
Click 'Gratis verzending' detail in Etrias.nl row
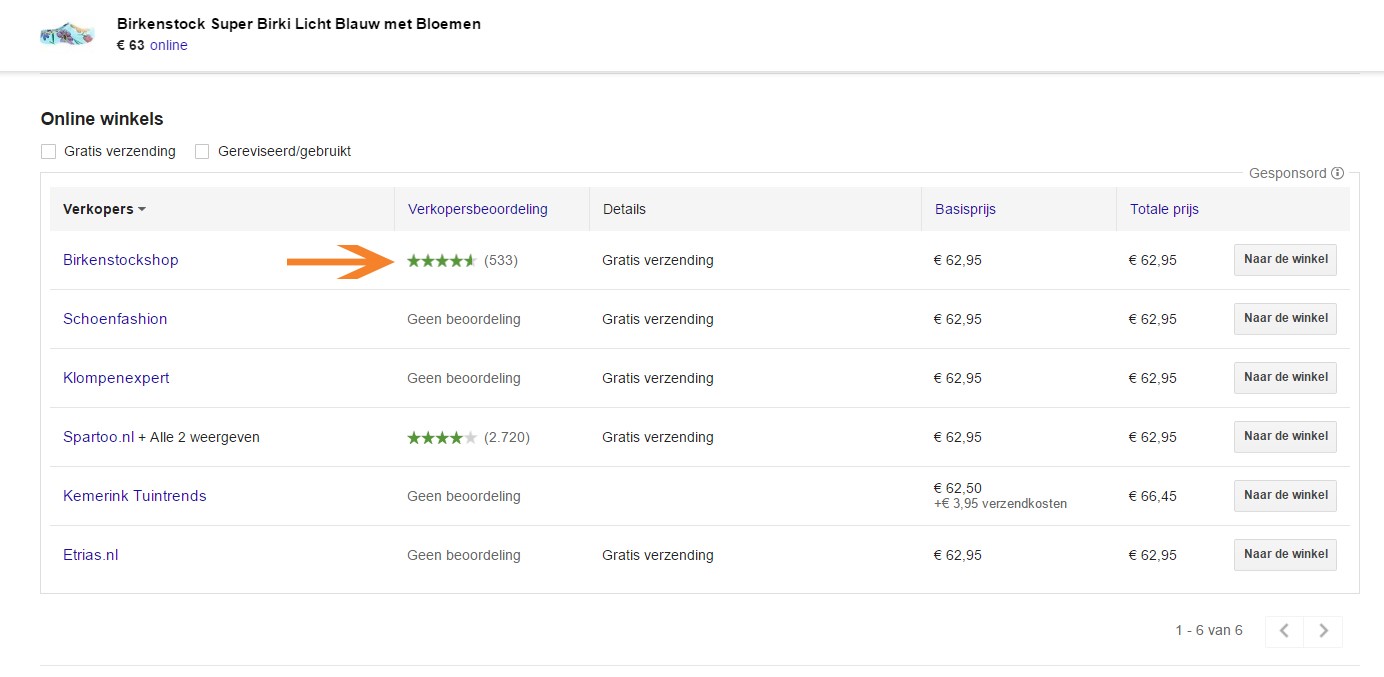pyautogui.click(x=658, y=555)
